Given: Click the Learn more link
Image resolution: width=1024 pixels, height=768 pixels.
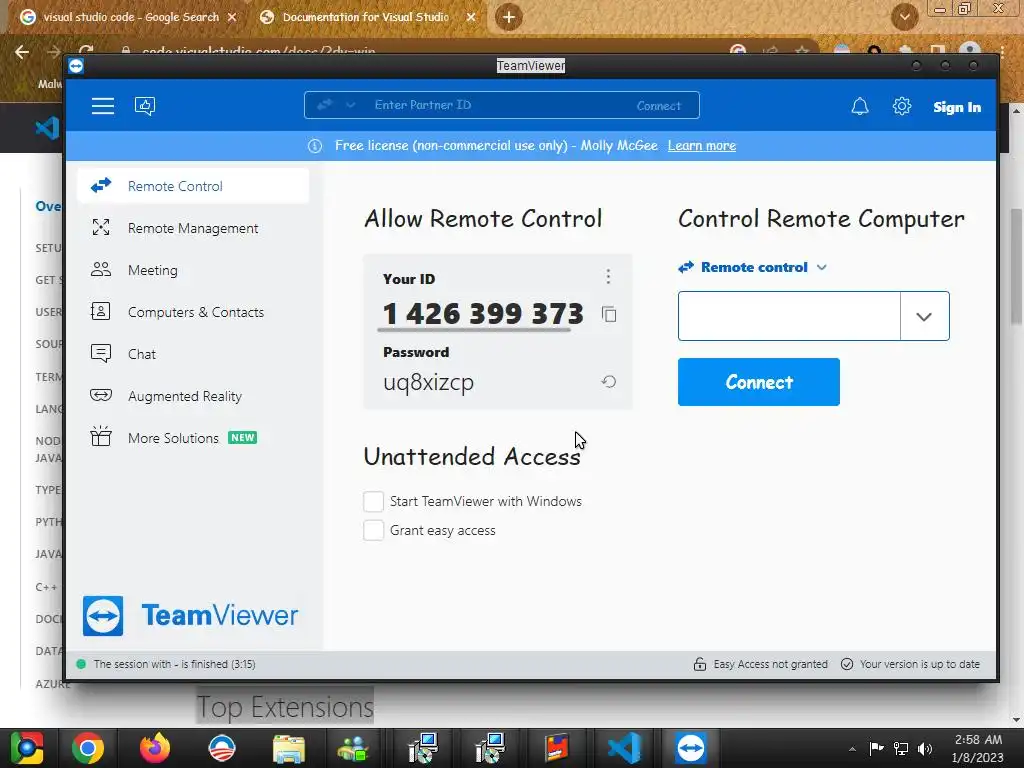Looking at the screenshot, I should (x=701, y=146).
